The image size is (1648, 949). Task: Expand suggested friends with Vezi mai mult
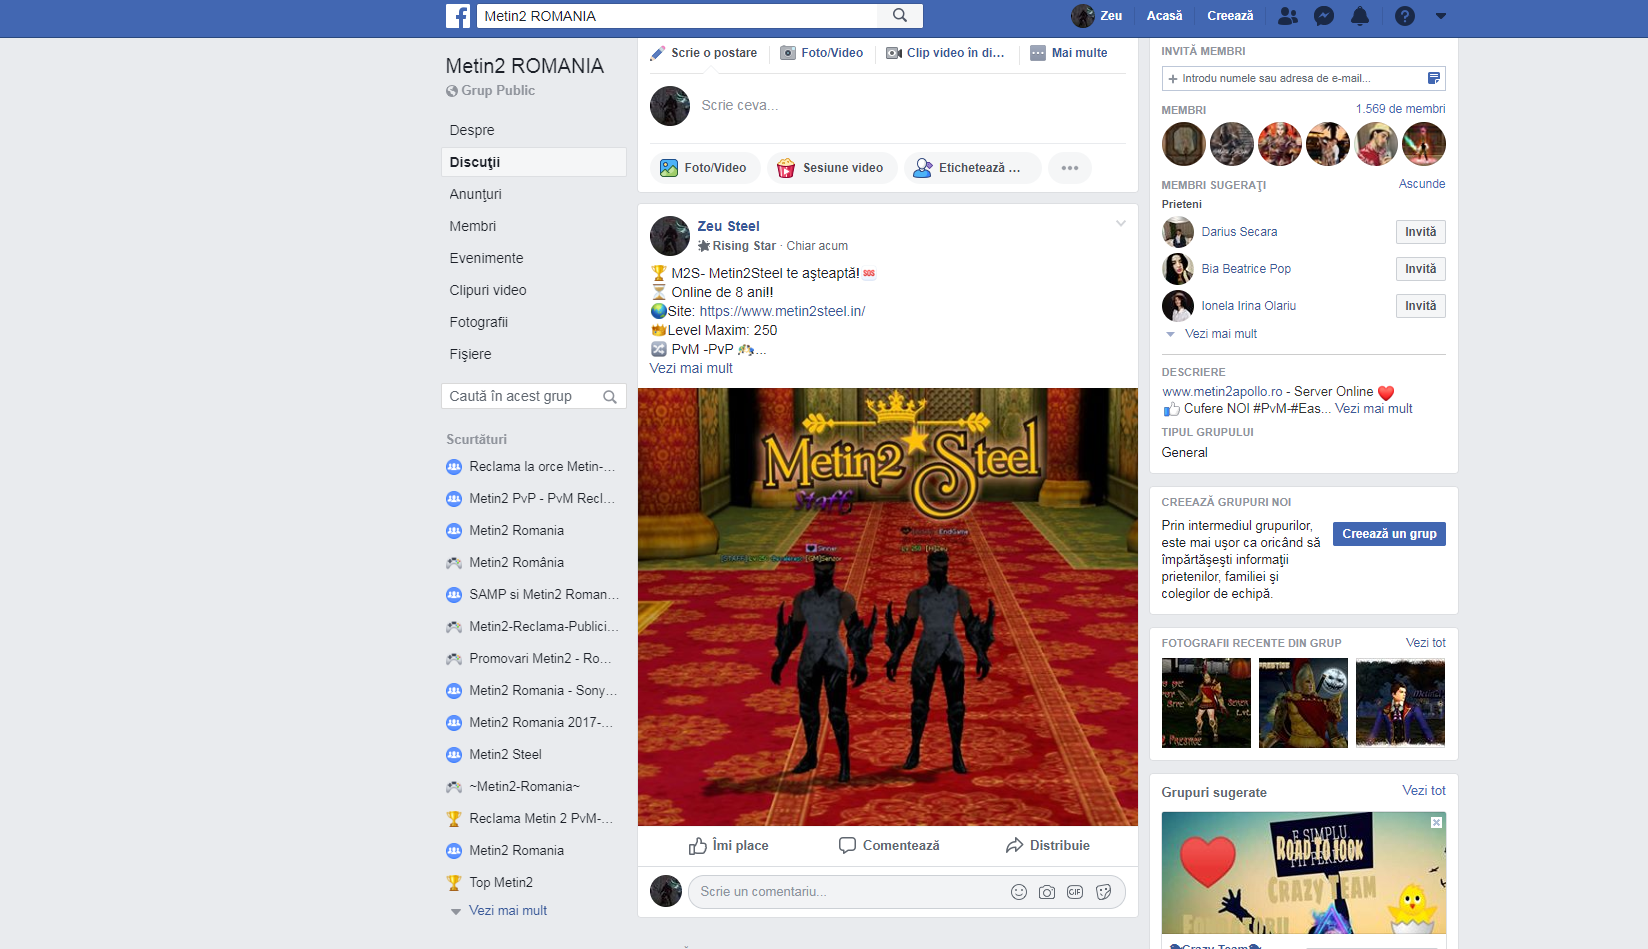[x=1220, y=334]
